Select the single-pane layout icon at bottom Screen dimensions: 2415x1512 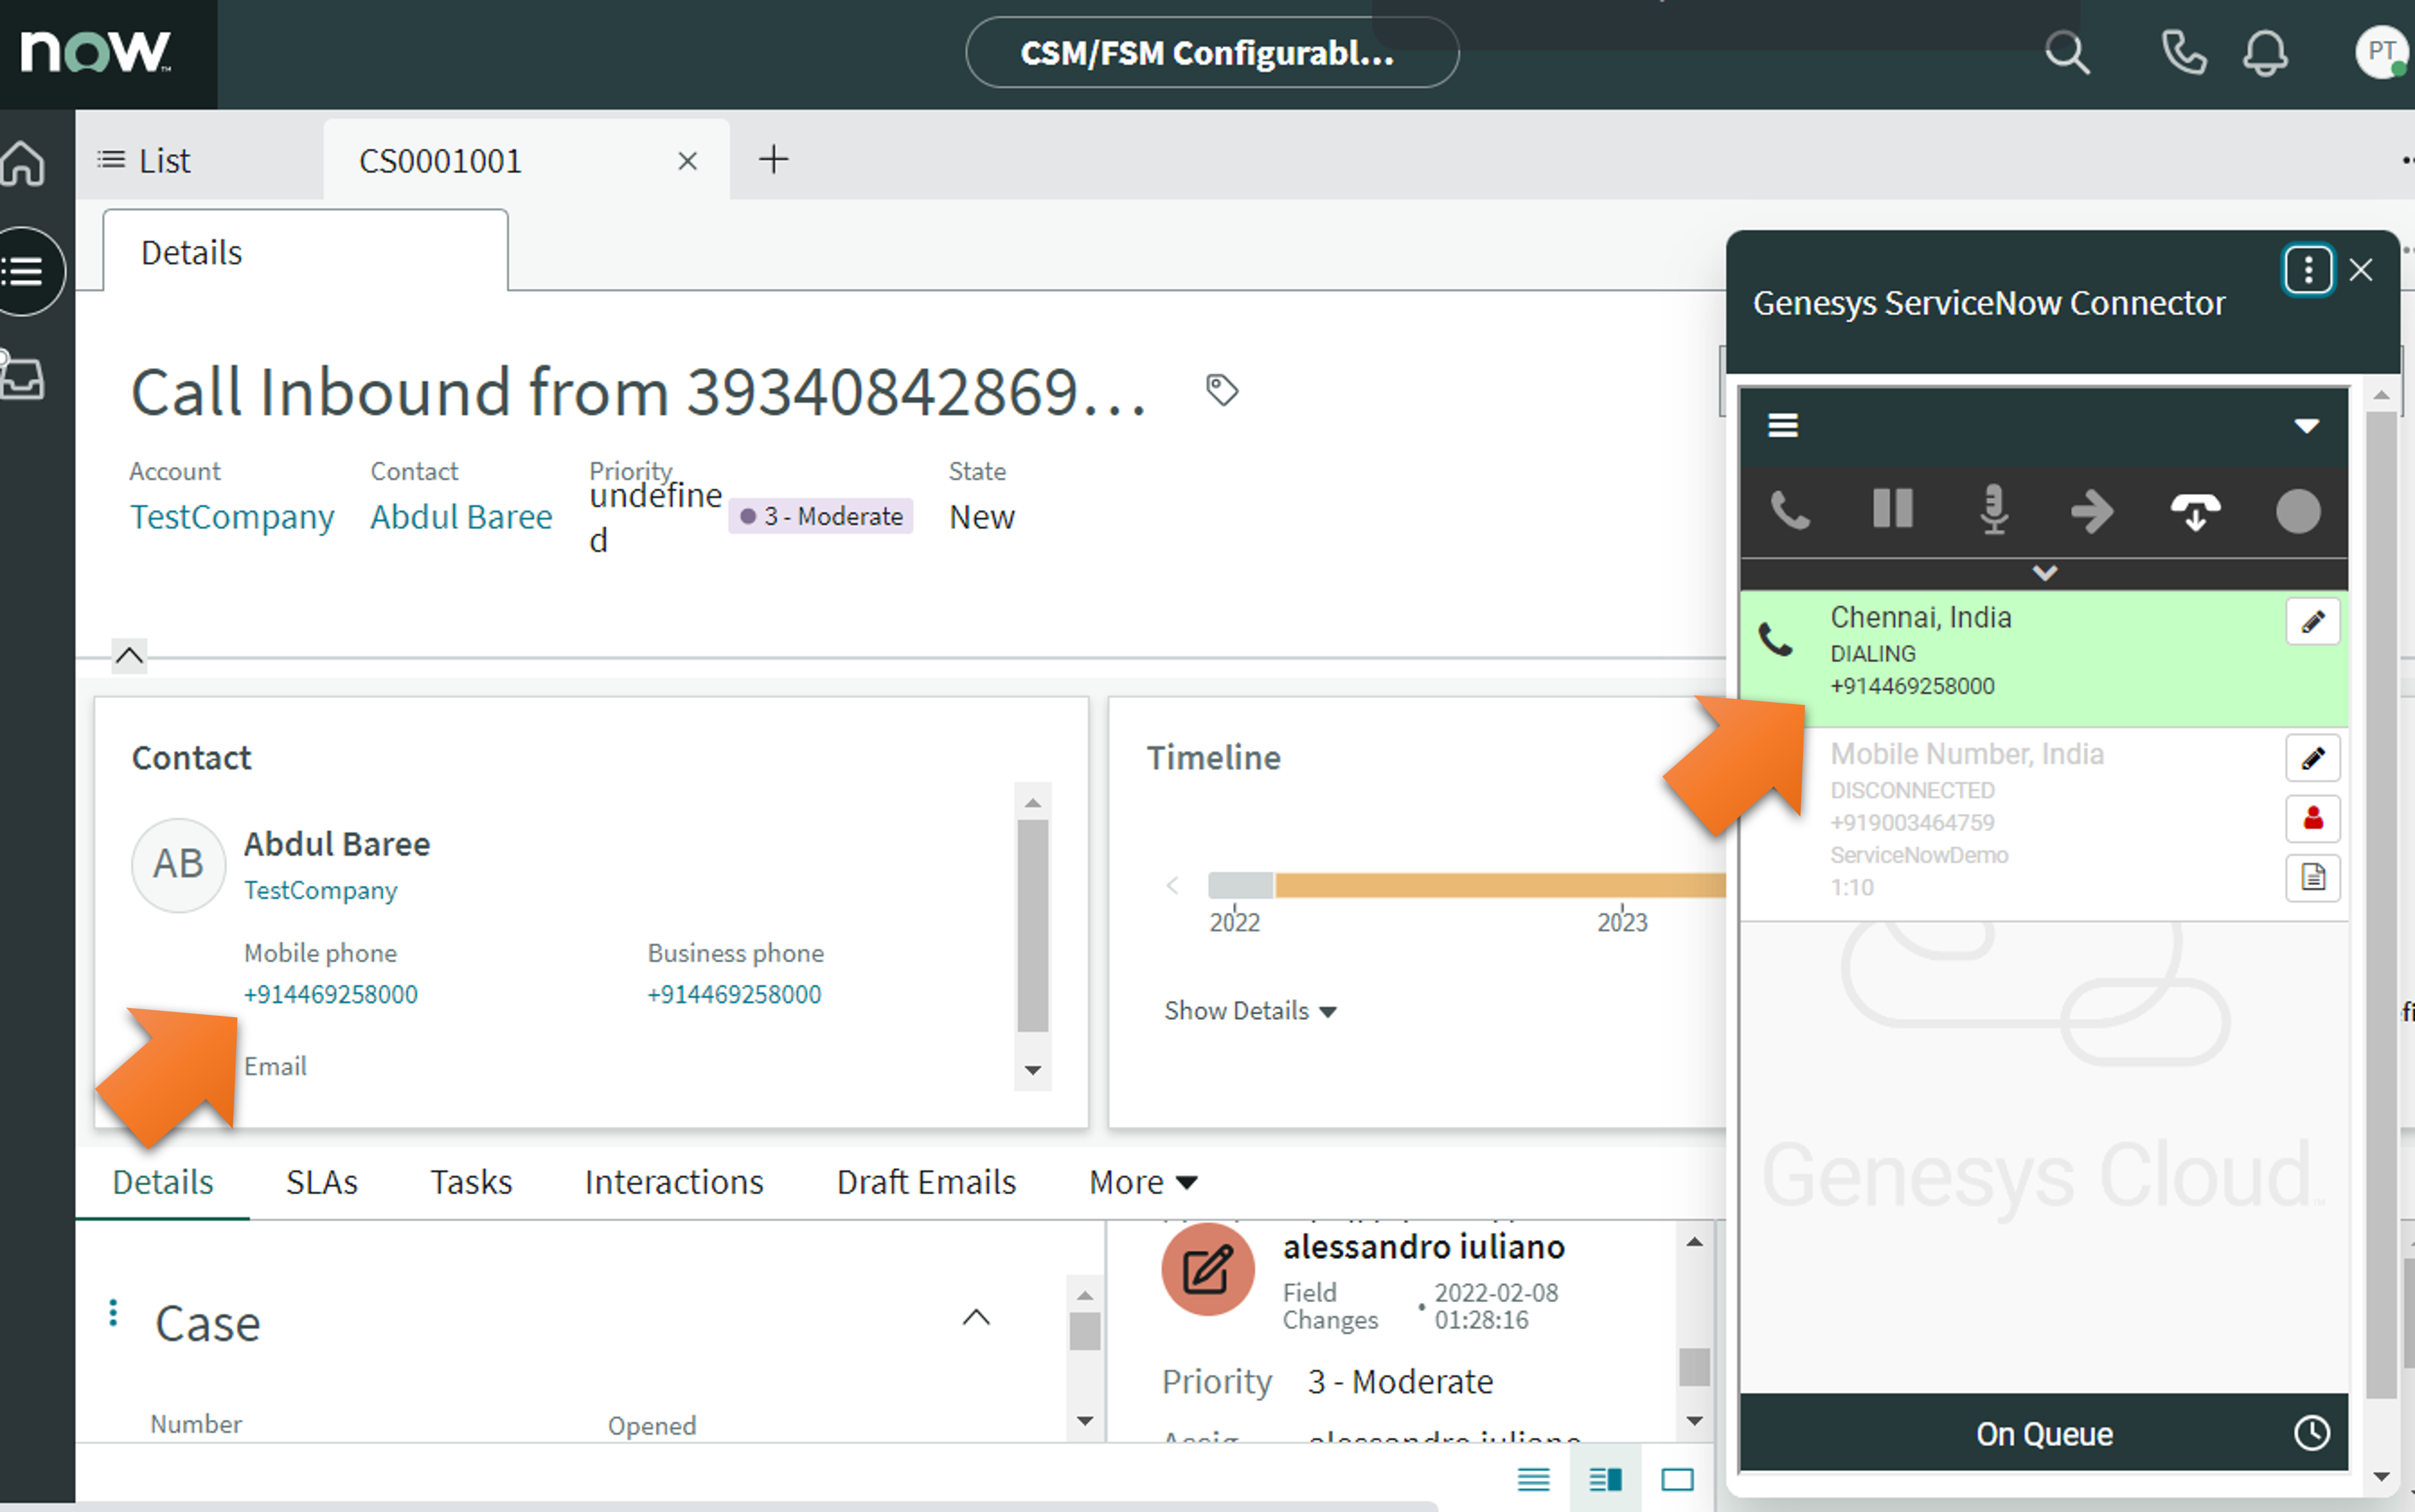tap(1677, 1479)
